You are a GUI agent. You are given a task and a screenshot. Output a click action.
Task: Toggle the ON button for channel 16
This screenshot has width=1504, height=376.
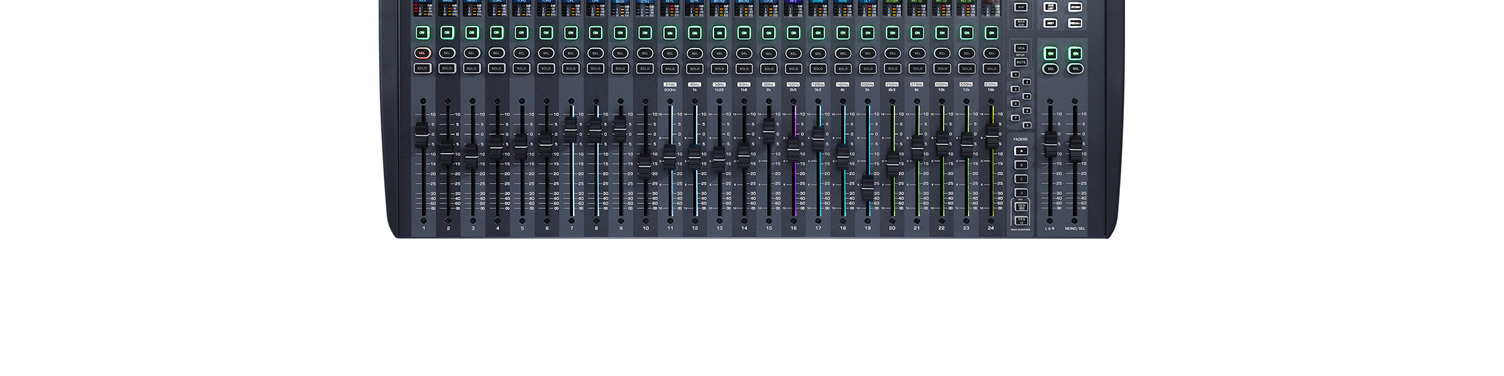(x=793, y=33)
